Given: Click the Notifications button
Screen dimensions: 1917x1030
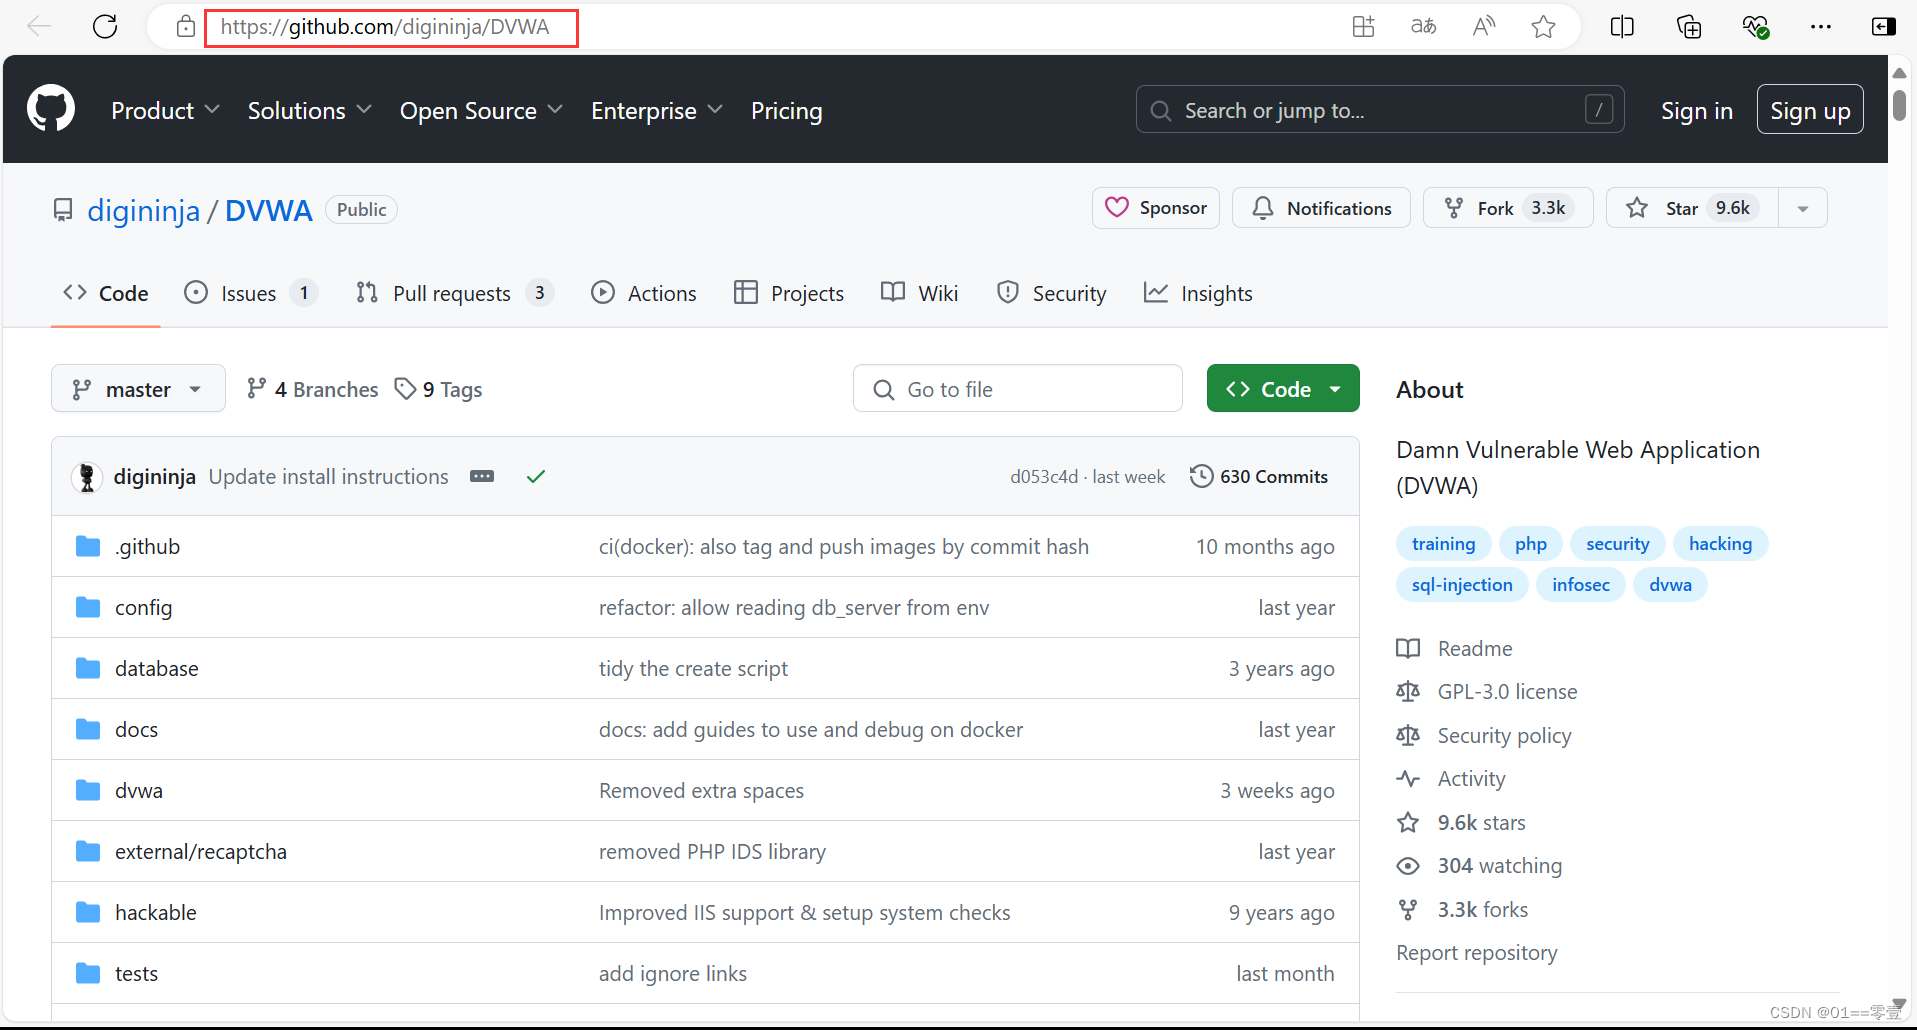Looking at the screenshot, I should tap(1321, 208).
